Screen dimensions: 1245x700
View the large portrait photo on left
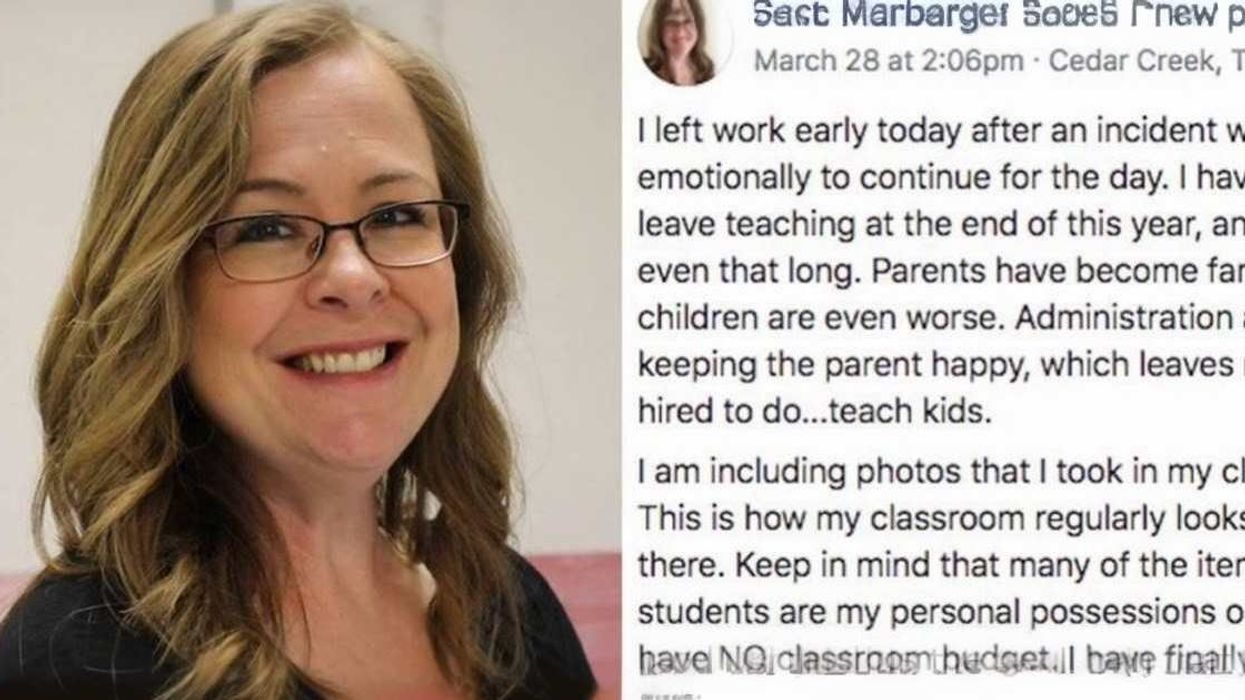pyautogui.click(x=310, y=350)
